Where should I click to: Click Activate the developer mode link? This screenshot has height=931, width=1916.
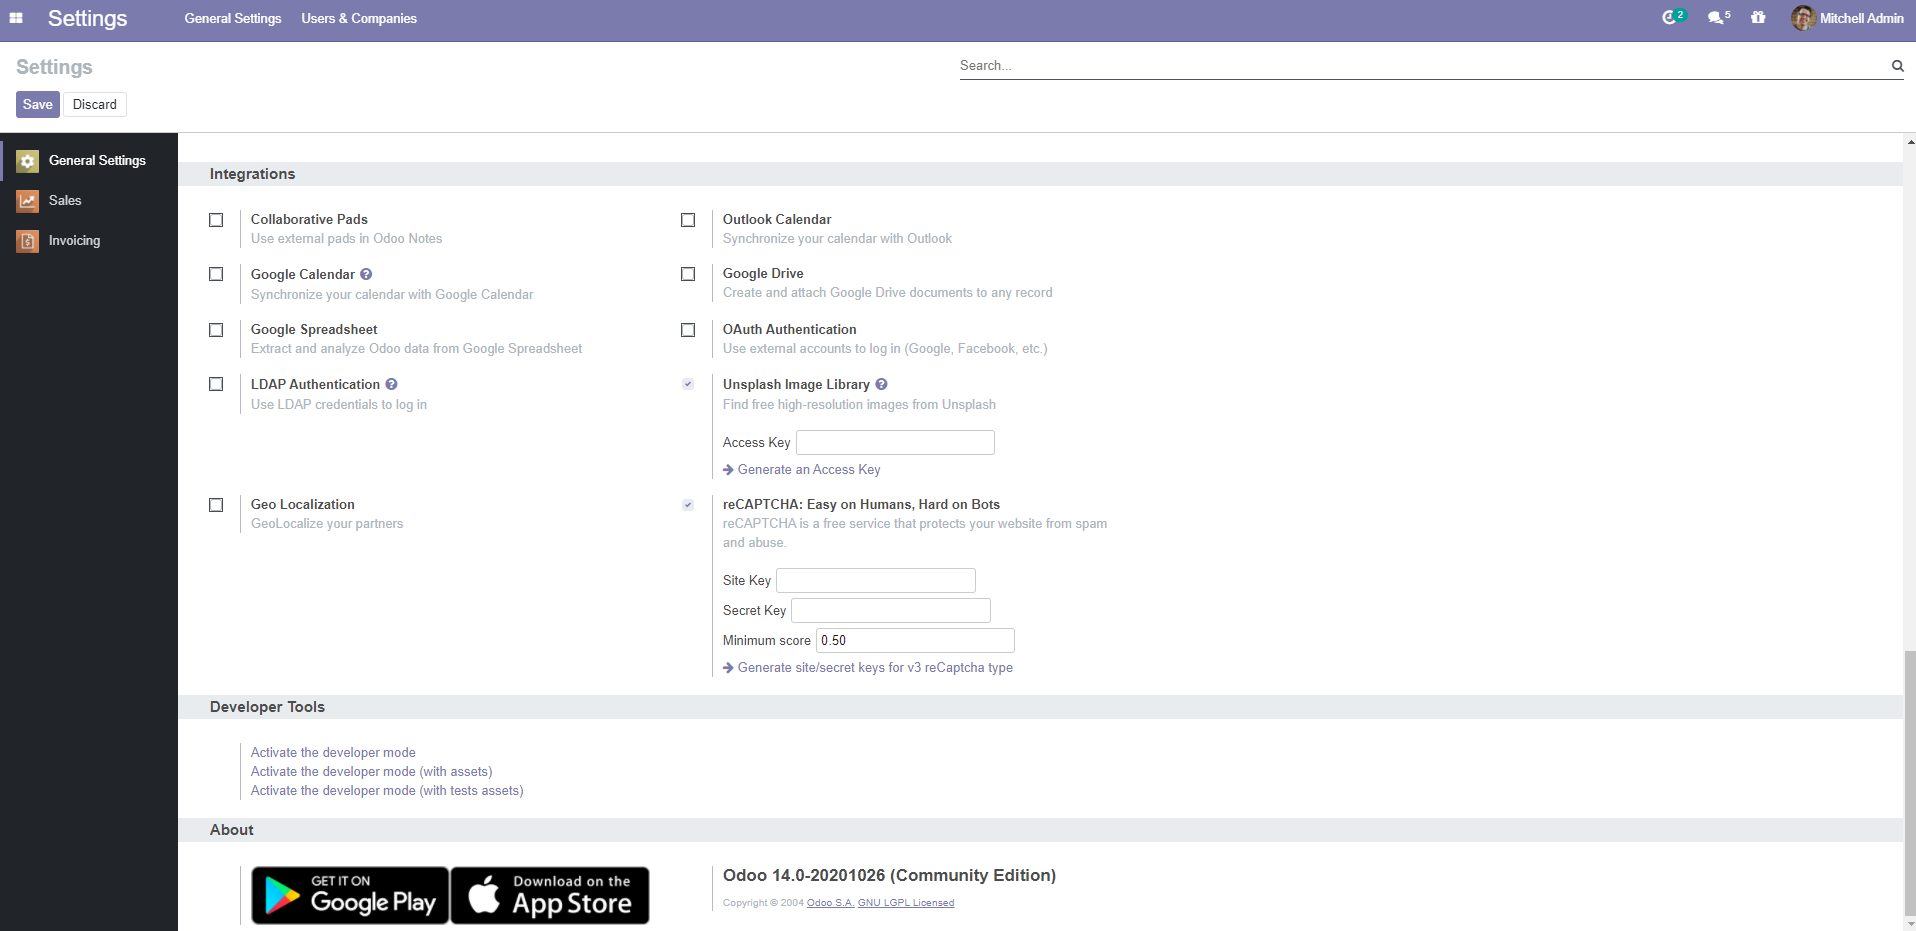point(333,752)
